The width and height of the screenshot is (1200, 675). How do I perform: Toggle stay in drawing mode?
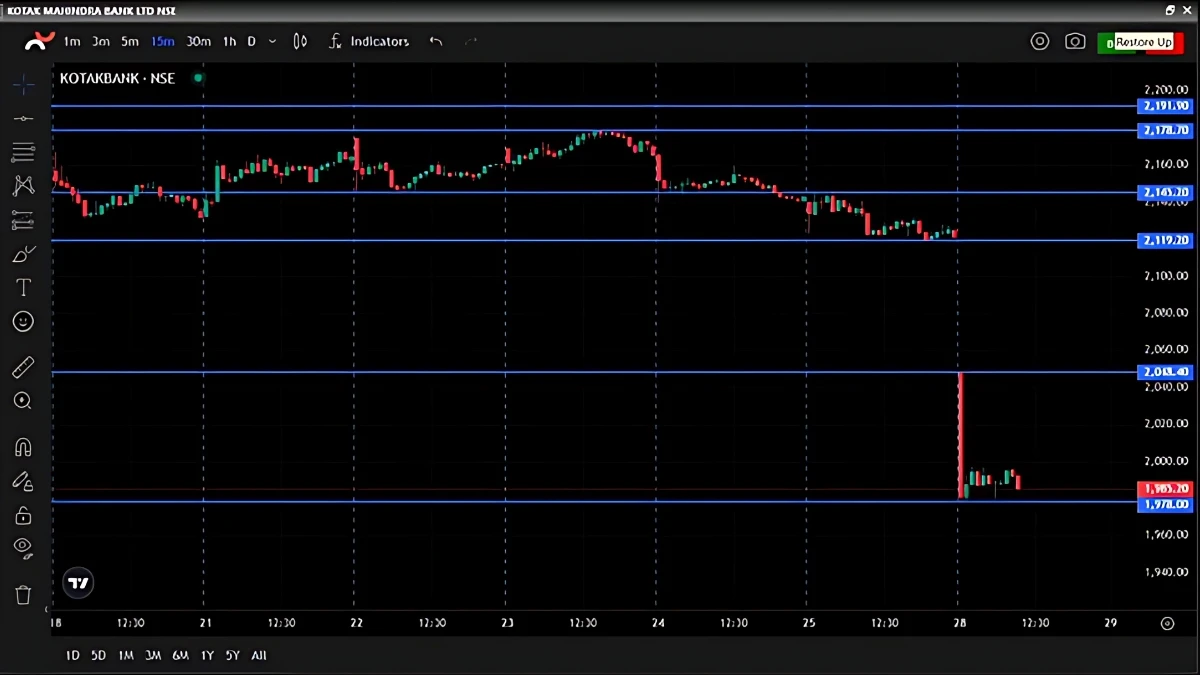[23, 481]
